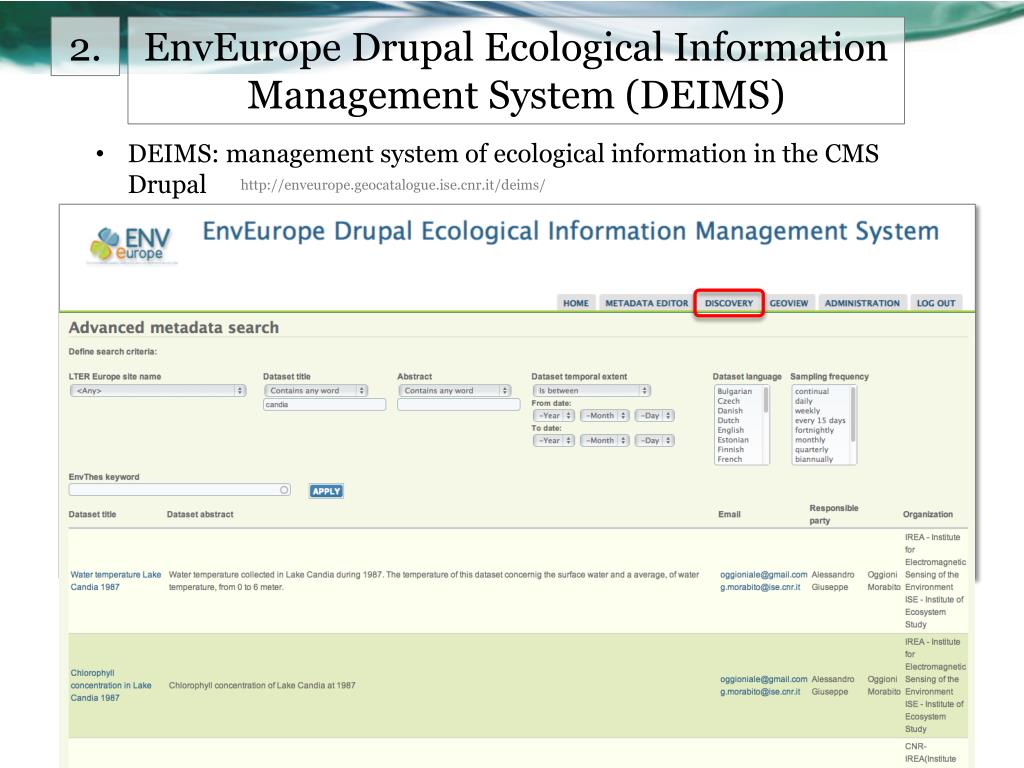Click the site title 'EnvEurope Drupal Ecological Information Management System'
Screen dimensions: 1024x768
tap(570, 231)
